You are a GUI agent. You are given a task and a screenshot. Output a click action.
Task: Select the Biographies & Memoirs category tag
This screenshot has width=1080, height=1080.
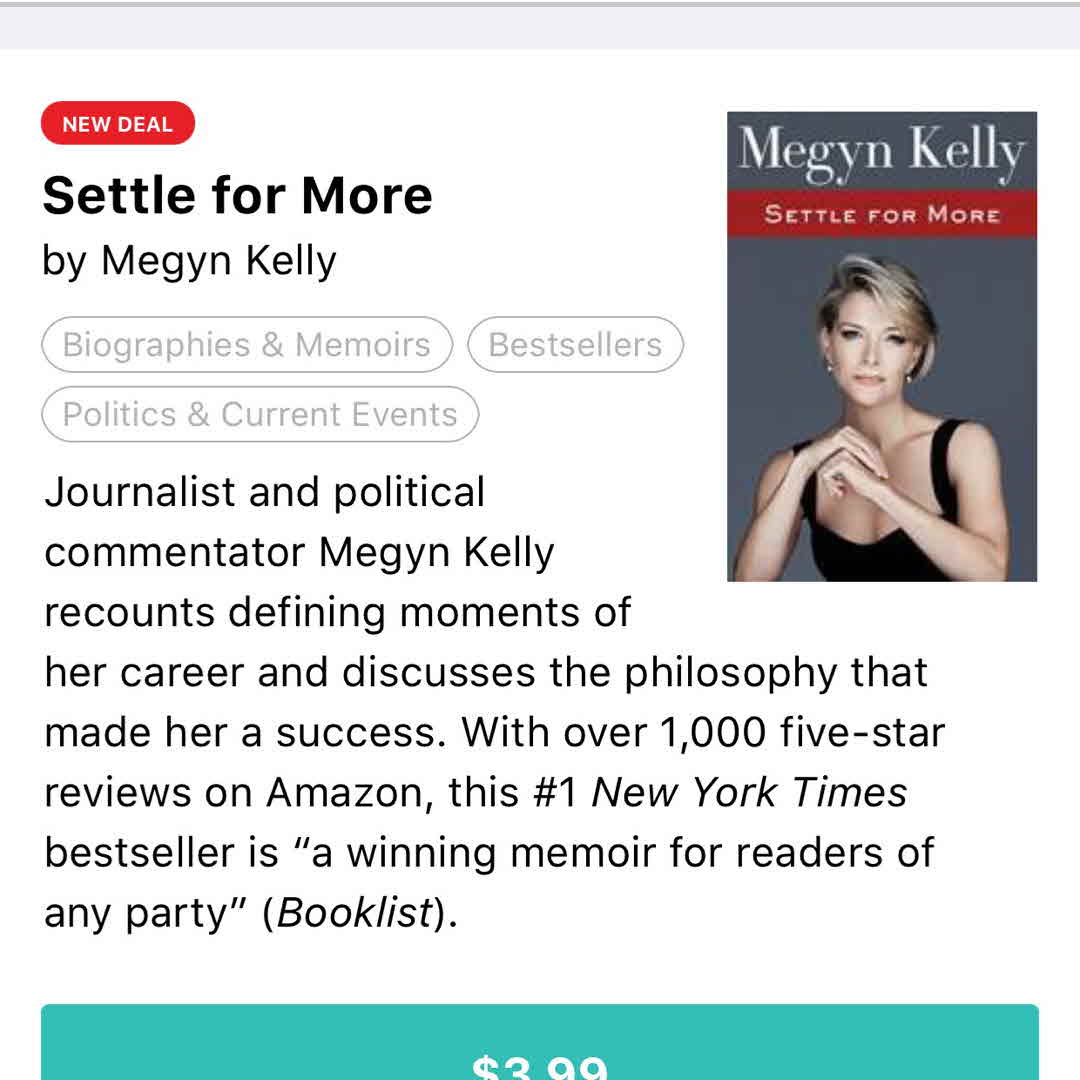click(x=246, y=345)
